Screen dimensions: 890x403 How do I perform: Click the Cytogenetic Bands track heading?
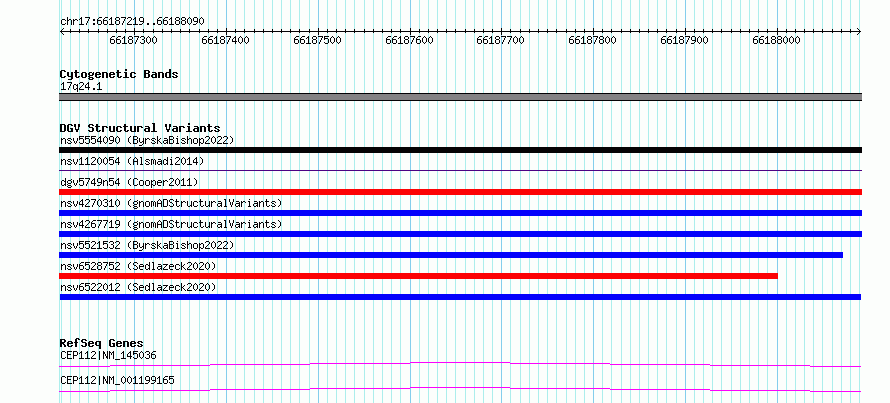click(119, 74)
